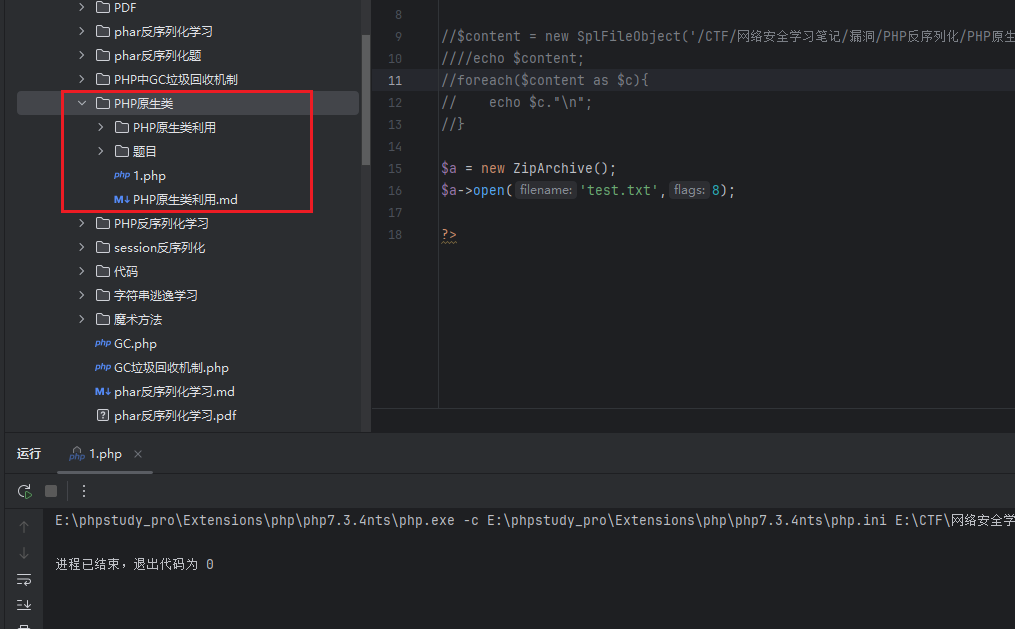The image size is (1015, 629).
Task: Toggle soft-wrap in the console output
Action: coord(24,579)
